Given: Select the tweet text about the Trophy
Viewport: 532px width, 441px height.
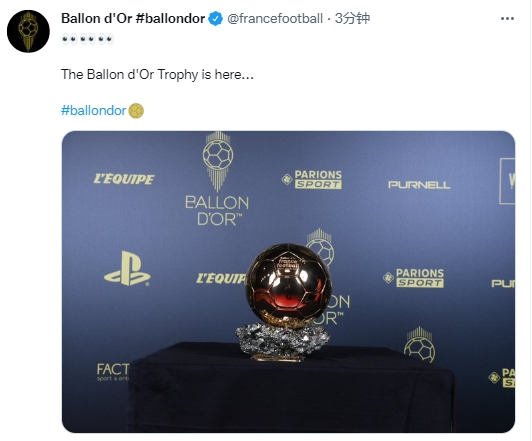Looking at the screenshot, I should (x=157, y=74).
